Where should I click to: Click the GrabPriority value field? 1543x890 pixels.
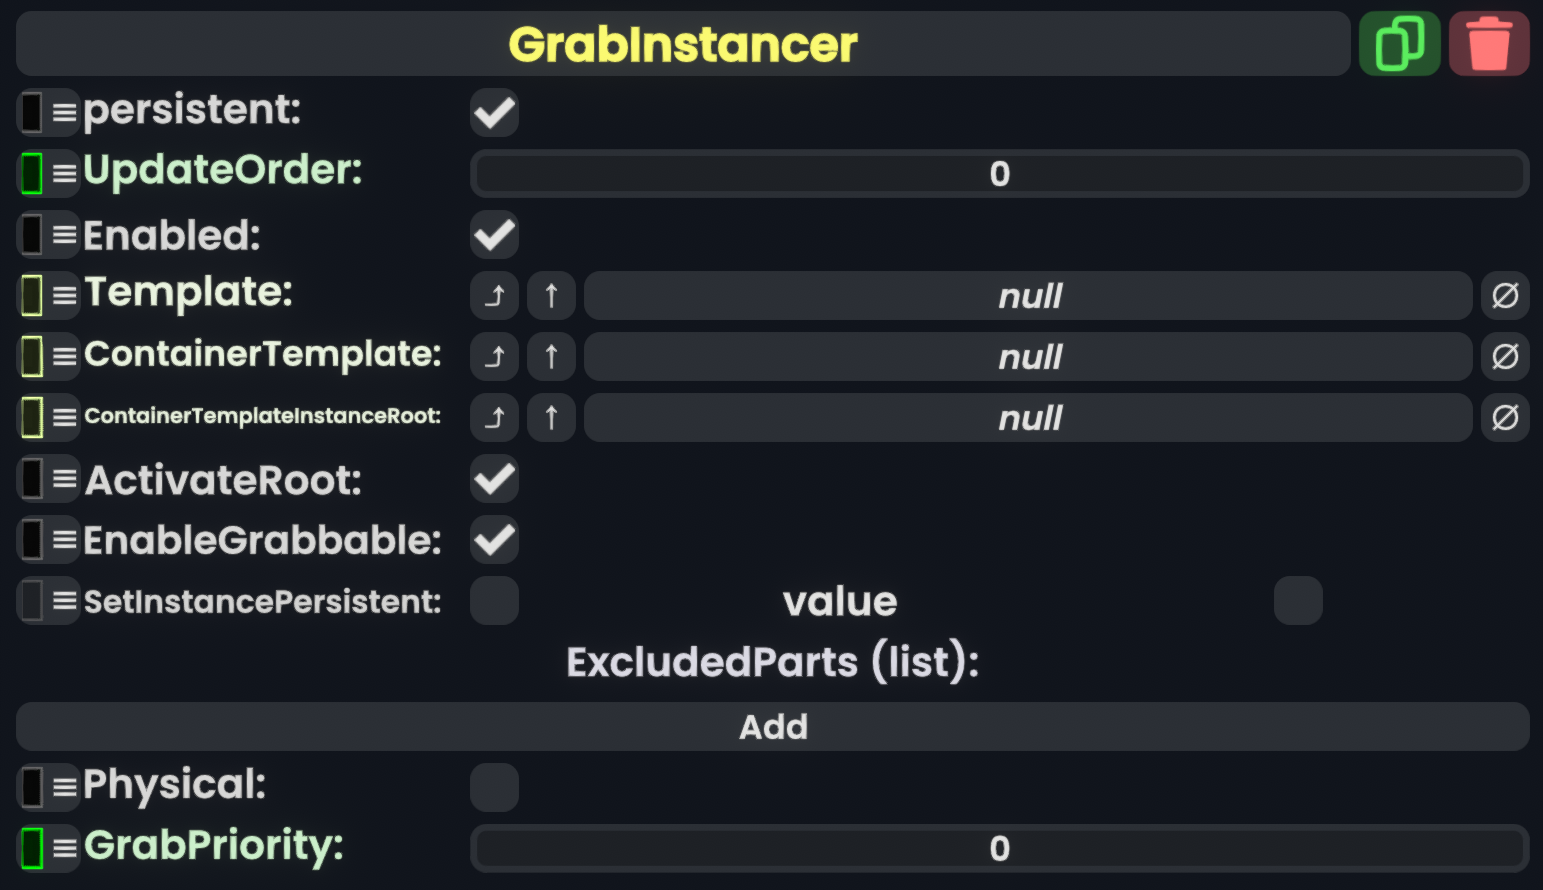[999, 849]
